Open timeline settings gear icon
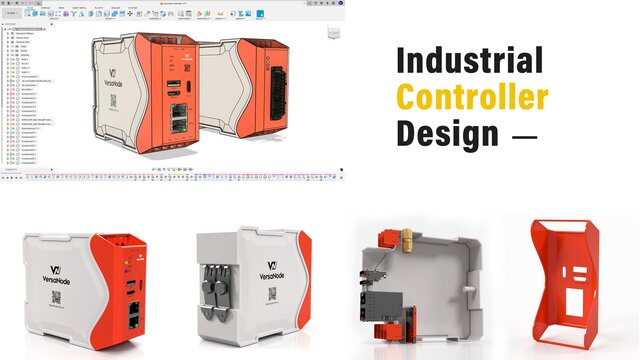Viewport: 640px width, 360px height. [342, 178]
